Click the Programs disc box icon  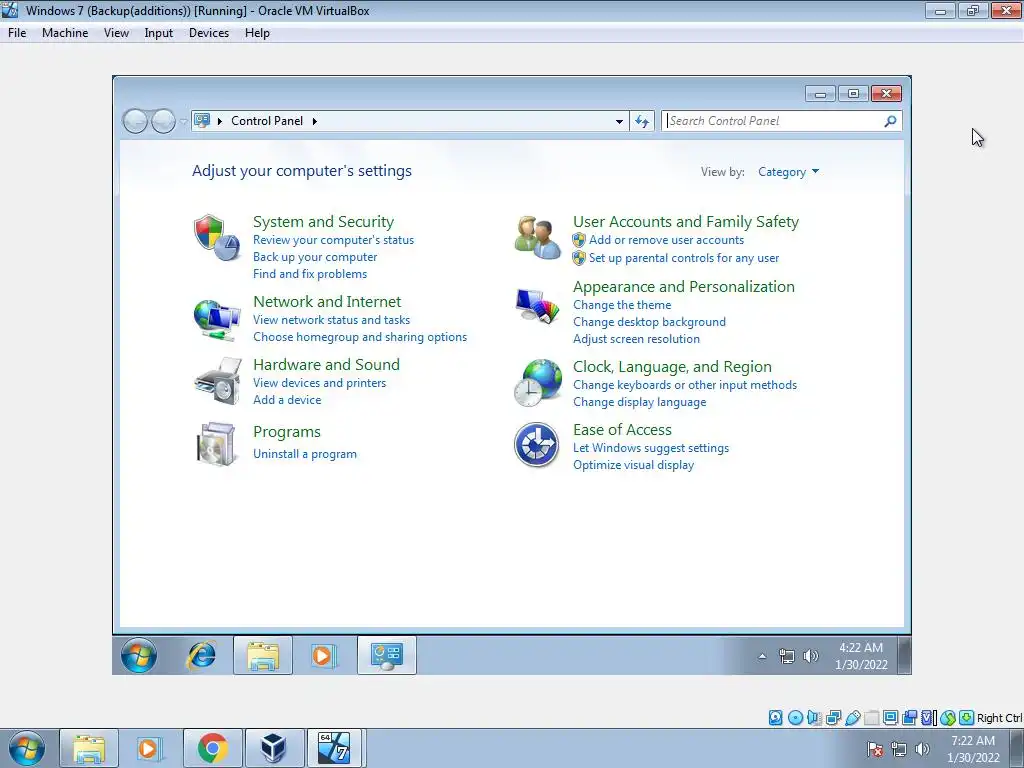tap(217, 445)
